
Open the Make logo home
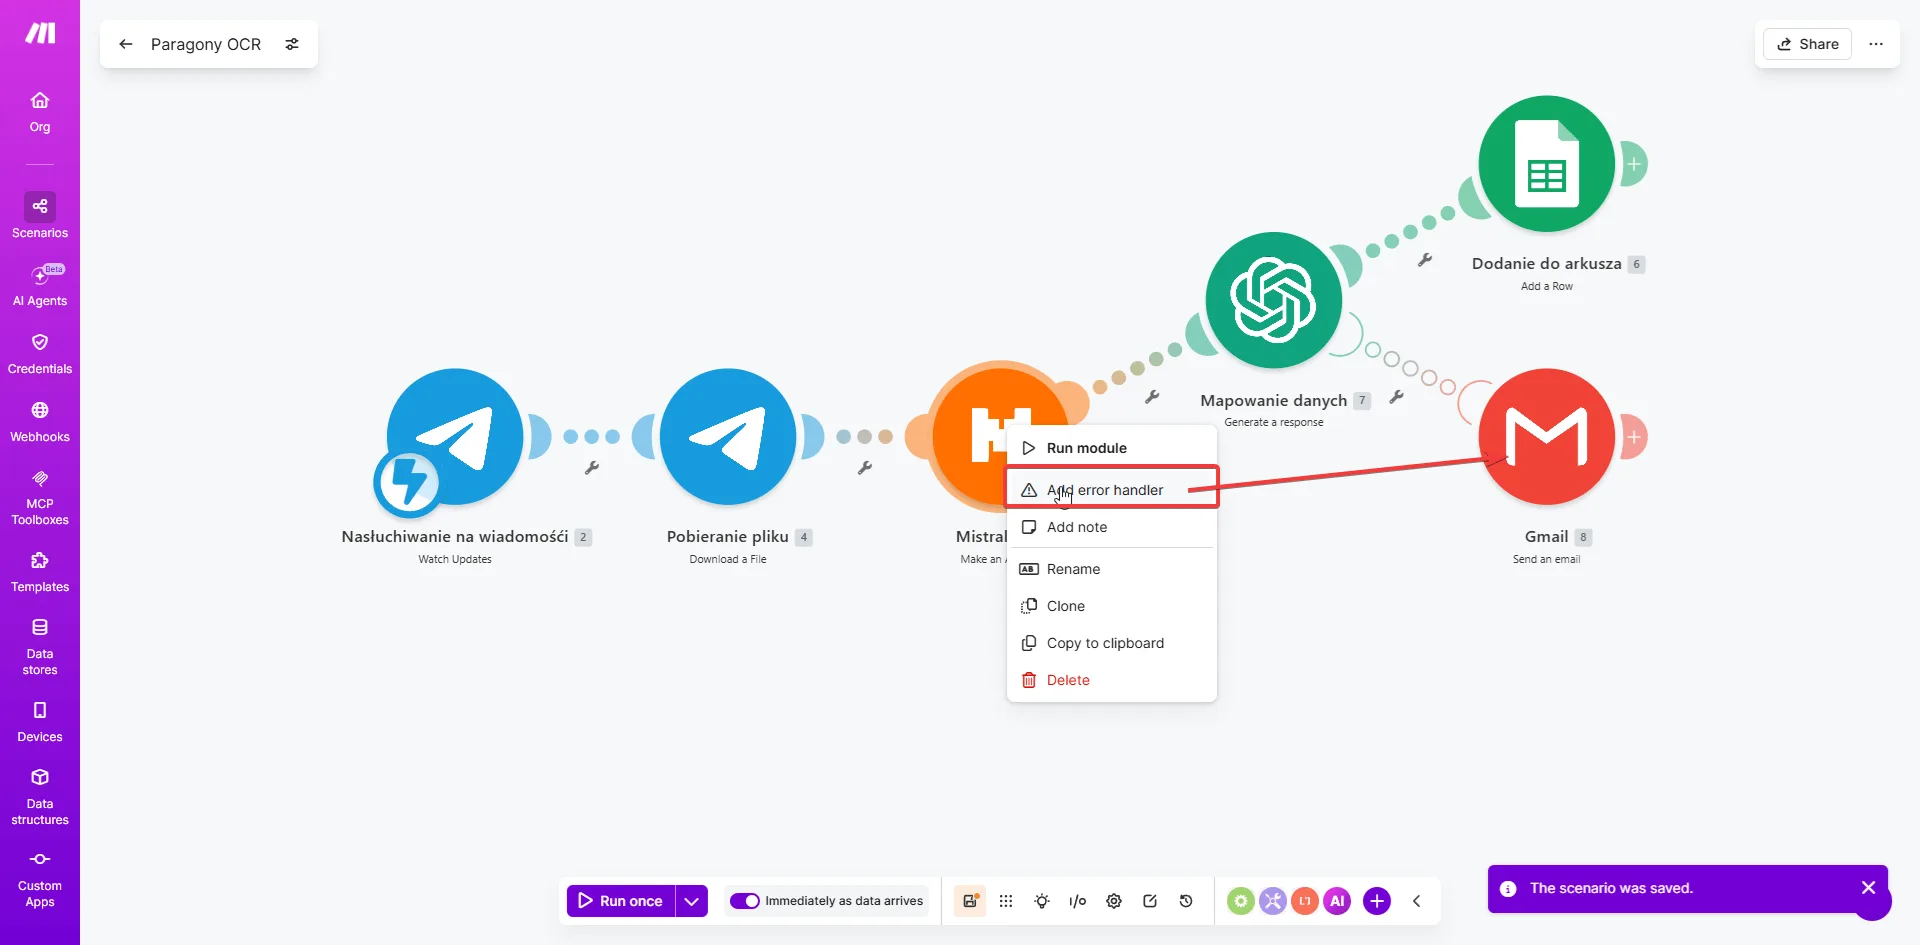pos(40,33)
